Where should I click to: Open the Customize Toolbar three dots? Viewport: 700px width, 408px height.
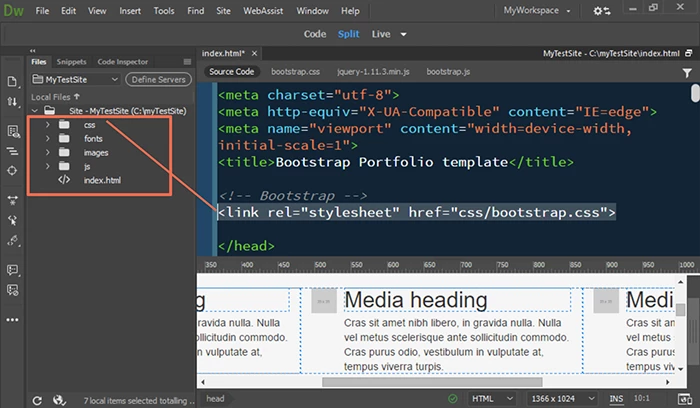click(12, 320)
